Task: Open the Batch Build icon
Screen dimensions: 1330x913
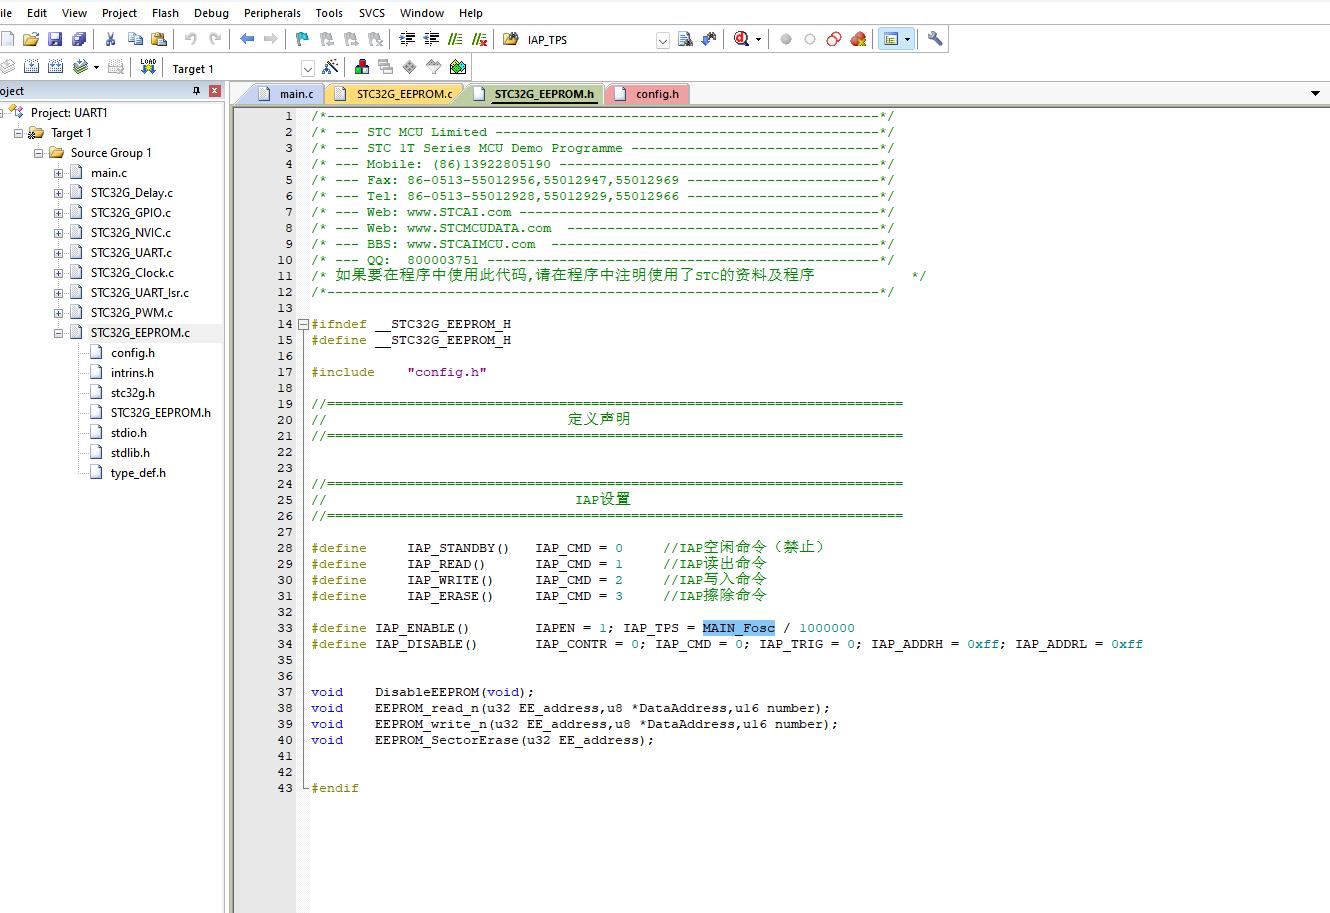Action: pyautogui.click(x=80, y=67)
